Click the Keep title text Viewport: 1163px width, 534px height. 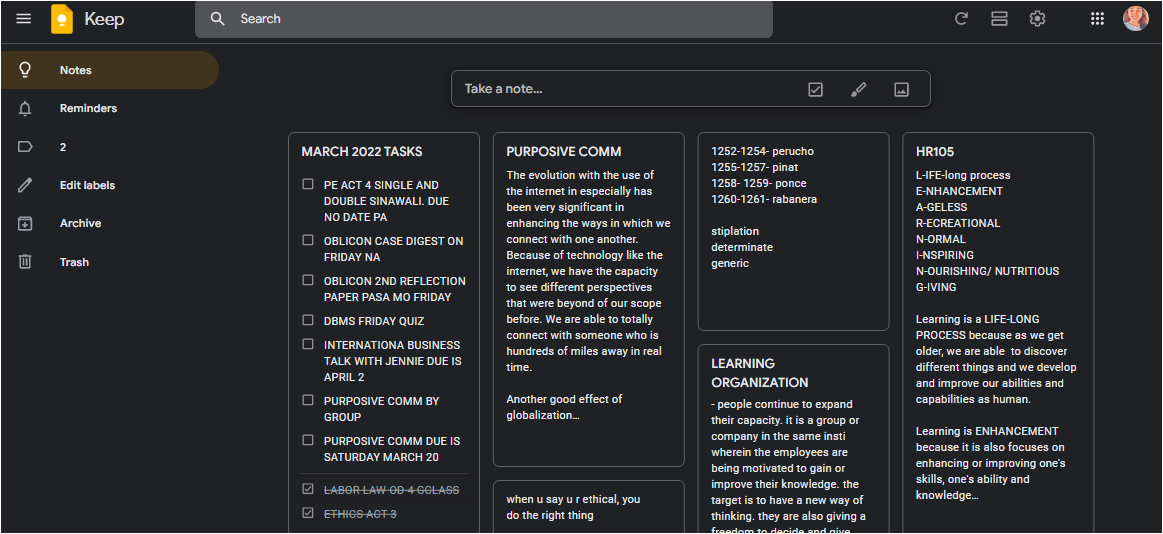pyautogui.click(x=104, y=19)
